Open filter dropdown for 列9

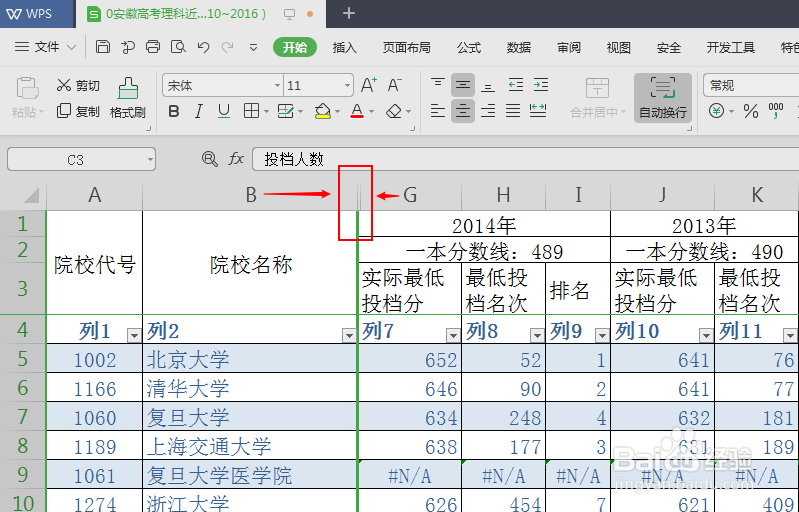[602, 335]
